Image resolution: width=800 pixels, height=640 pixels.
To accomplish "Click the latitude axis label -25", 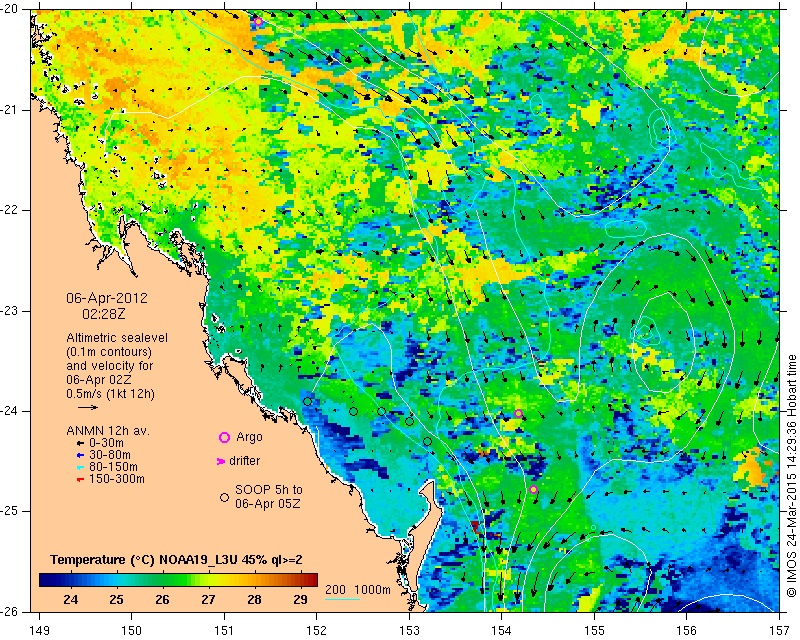I will tap(11, 511).
